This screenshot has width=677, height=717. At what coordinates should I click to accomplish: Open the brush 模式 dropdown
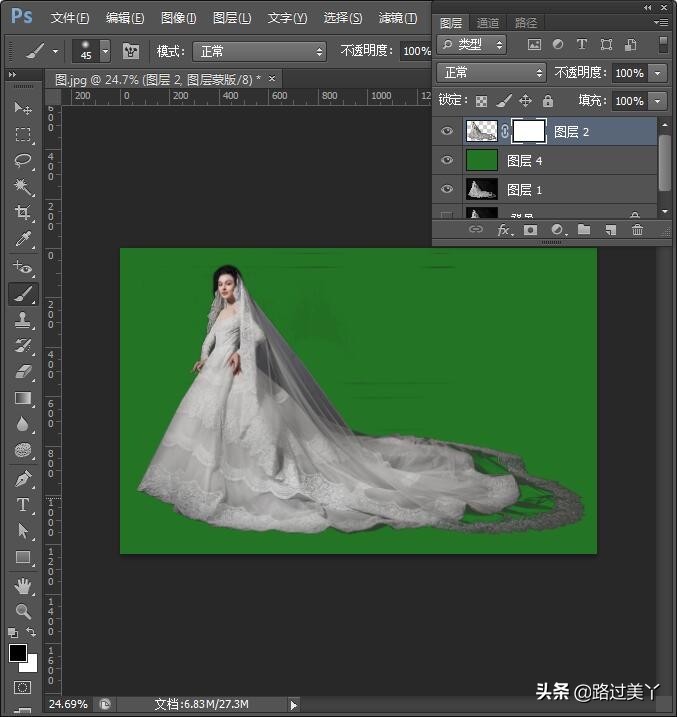pyautogui.click(x=259, y=51)
